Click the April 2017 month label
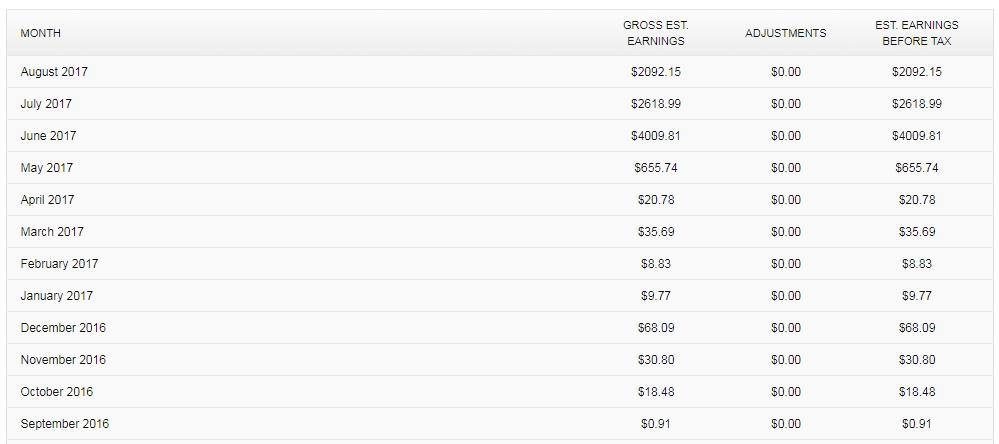999x444 pixels. 47,200
